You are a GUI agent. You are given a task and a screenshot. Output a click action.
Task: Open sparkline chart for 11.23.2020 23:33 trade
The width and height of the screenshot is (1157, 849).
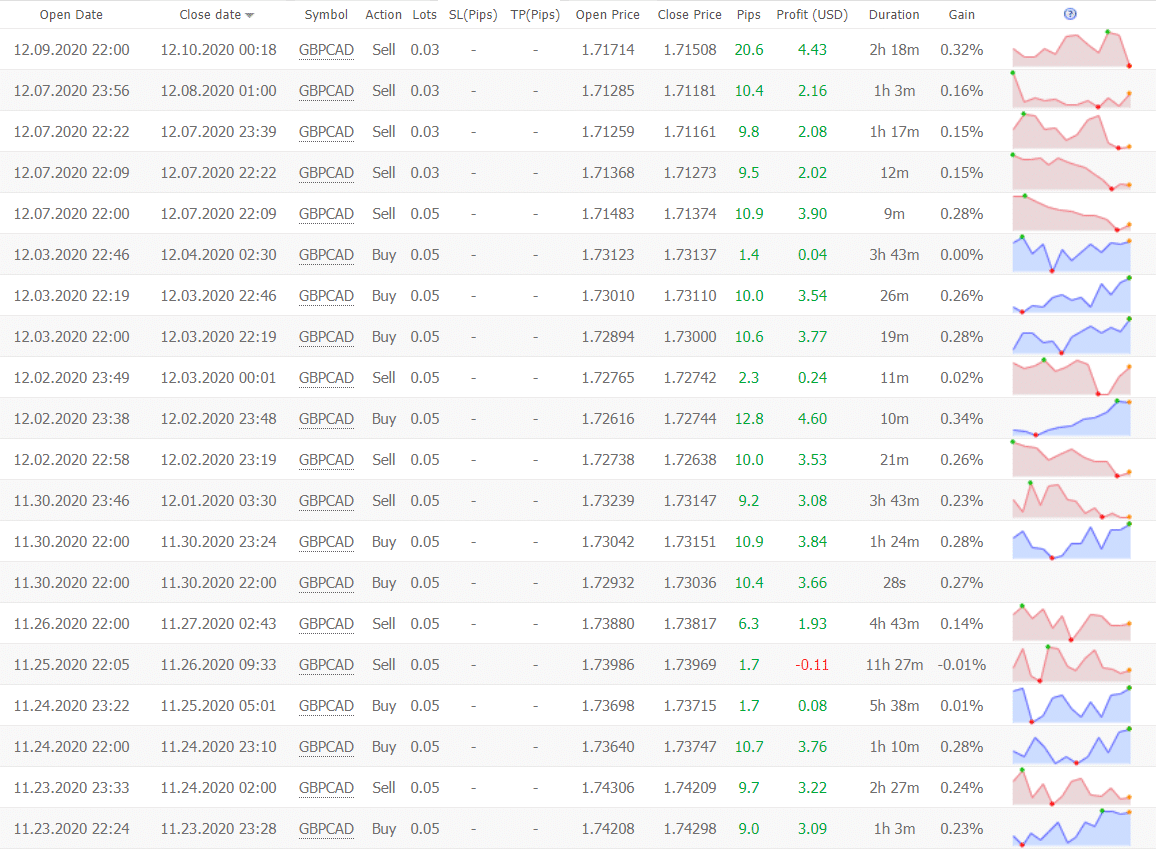pos(1071,787)
